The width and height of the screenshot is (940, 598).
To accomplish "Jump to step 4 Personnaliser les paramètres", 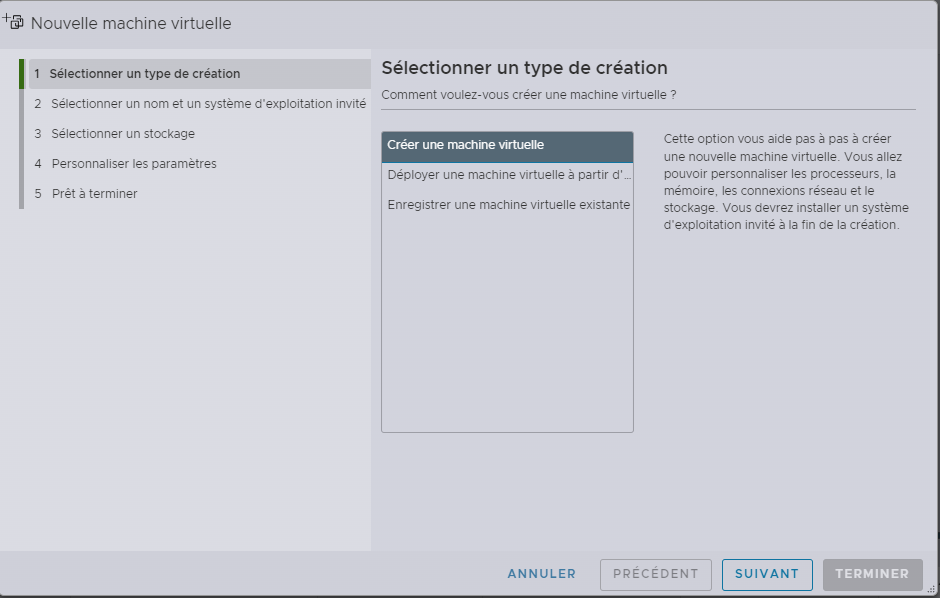I will coord(134,164).
